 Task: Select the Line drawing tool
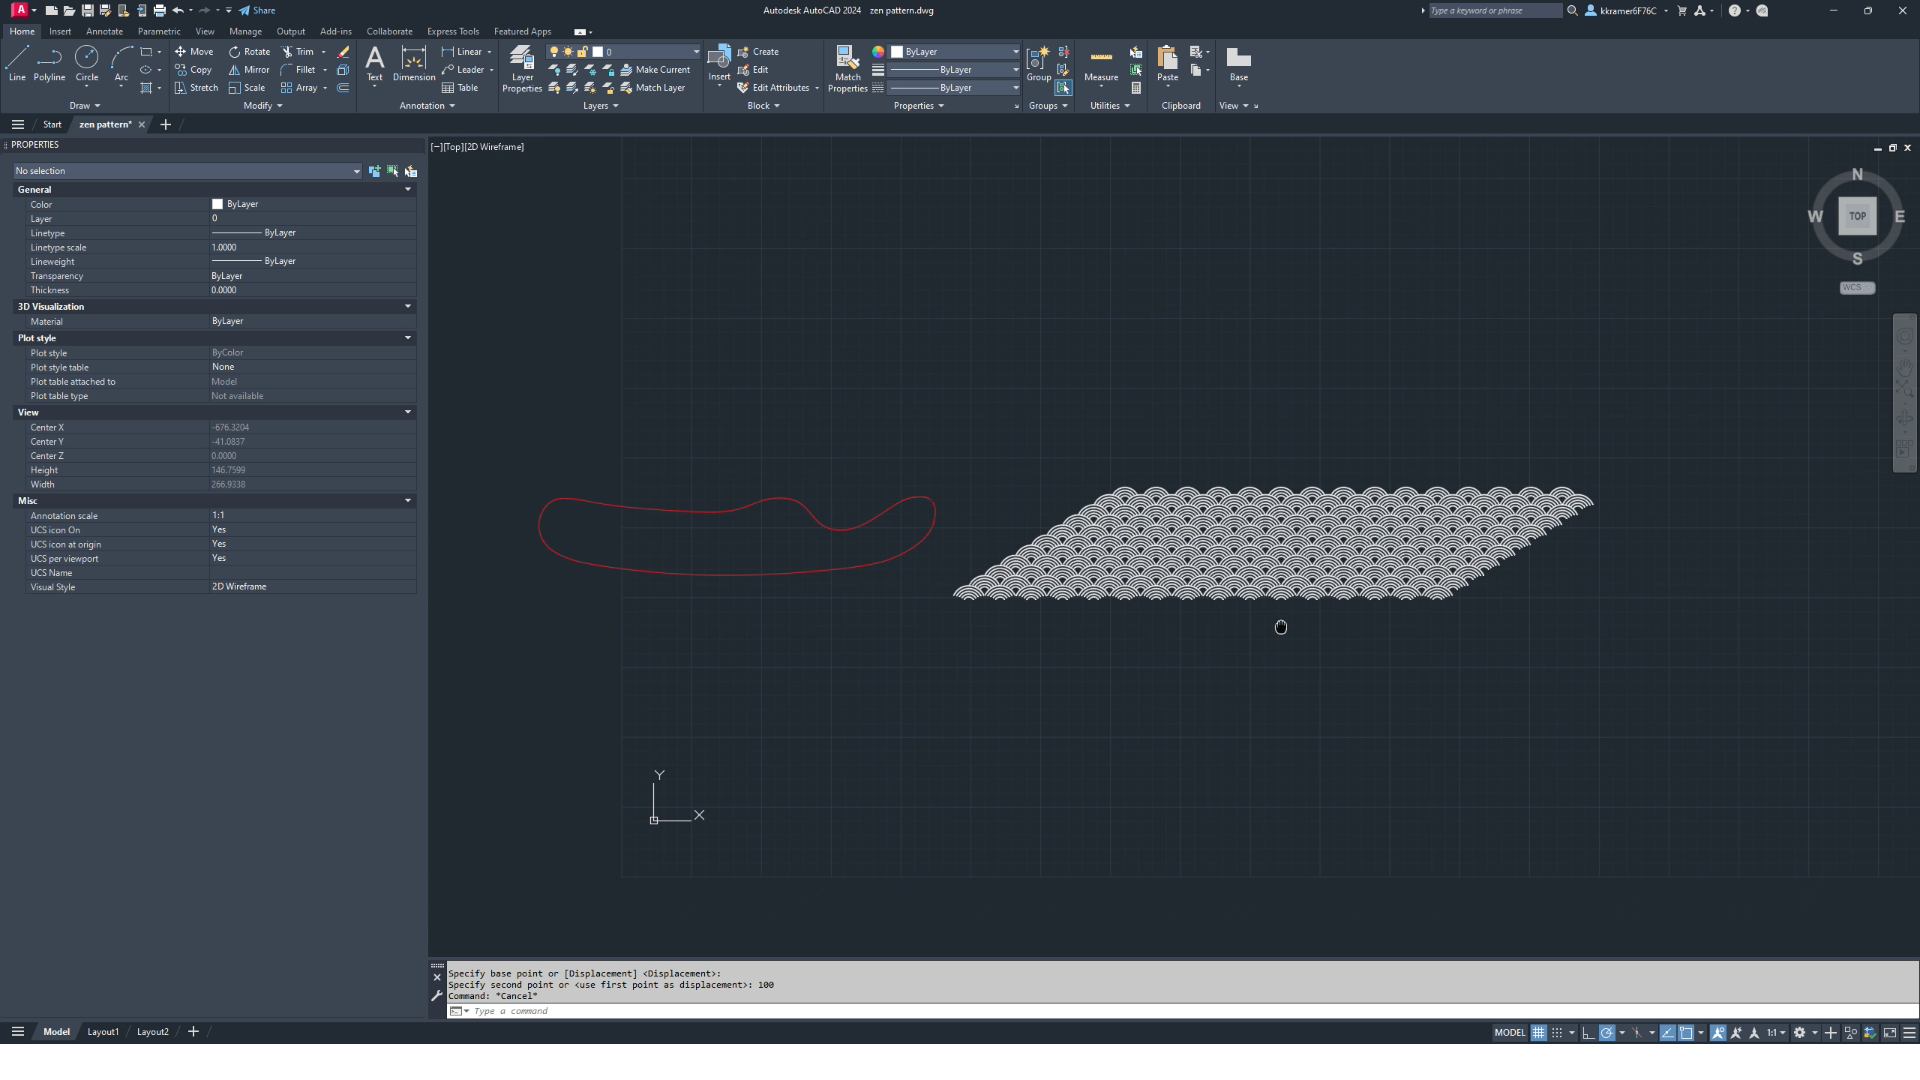(x=17, y=63)
